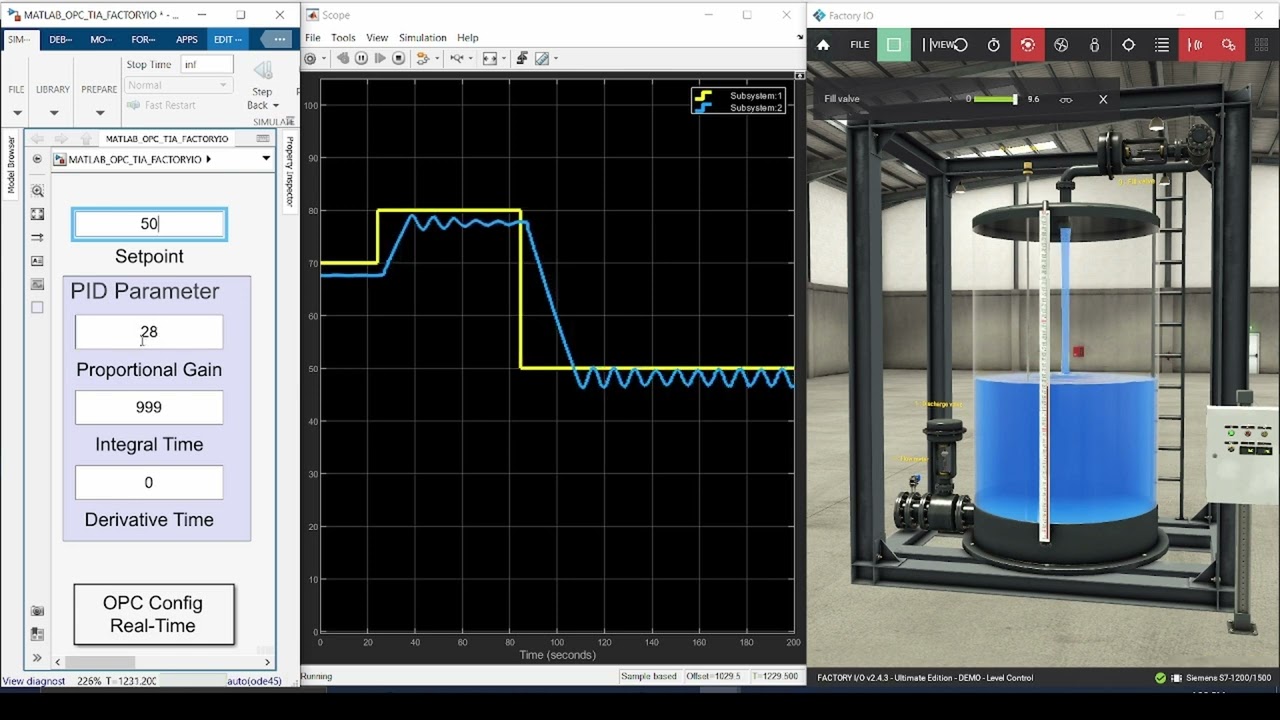Expand the LIBRARY section dropdown
The image size is (1280, 720).
pyautogui.click(x=53, y=112)
